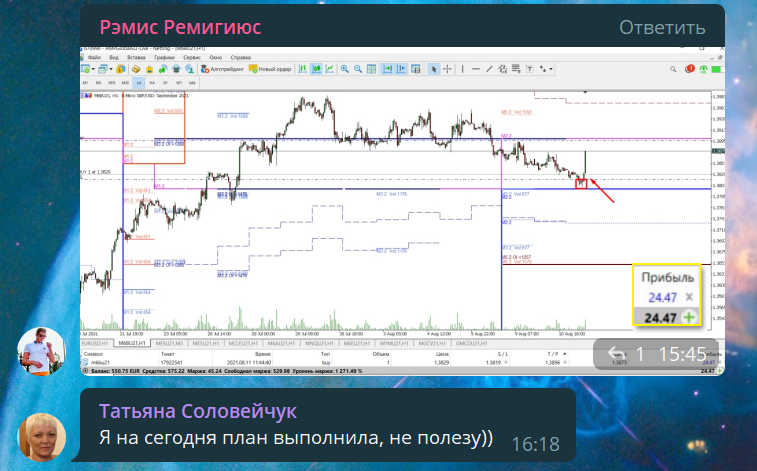
Task: Select the cursor arrow tool
Action: [x=434, y=69]
